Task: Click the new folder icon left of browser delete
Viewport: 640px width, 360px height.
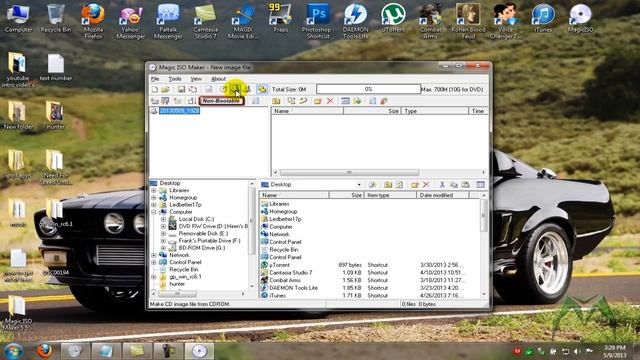Action: pyautogui.click(x=415, y=185)
